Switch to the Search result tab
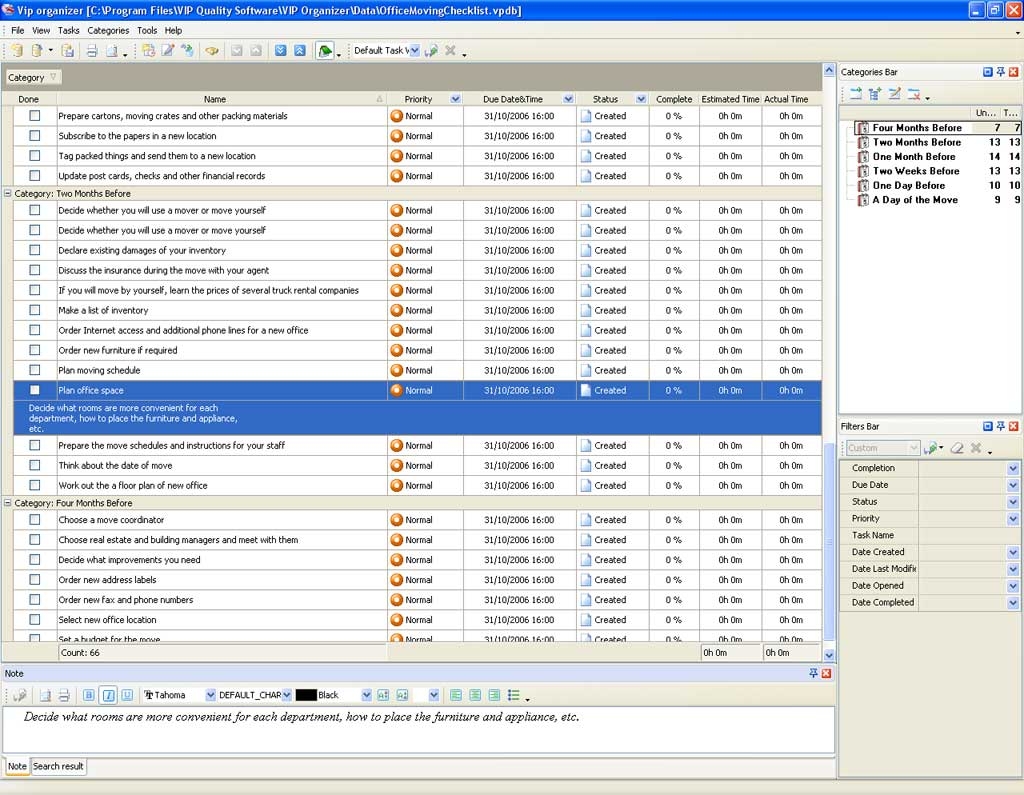Image resolution: width=1024 pixels, height=795 pixels. tap(58, 766)
